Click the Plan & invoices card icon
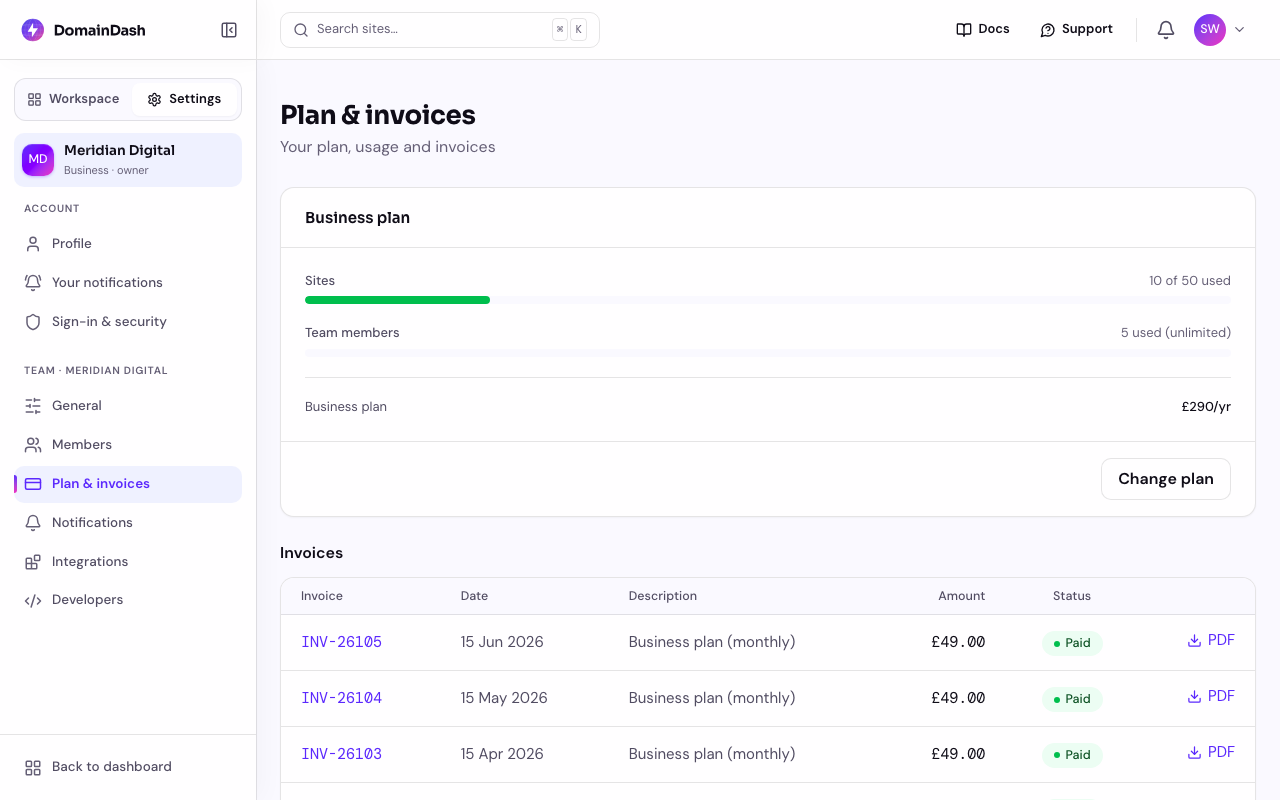This screenshot has width=1280, height=800. [33, 484]
